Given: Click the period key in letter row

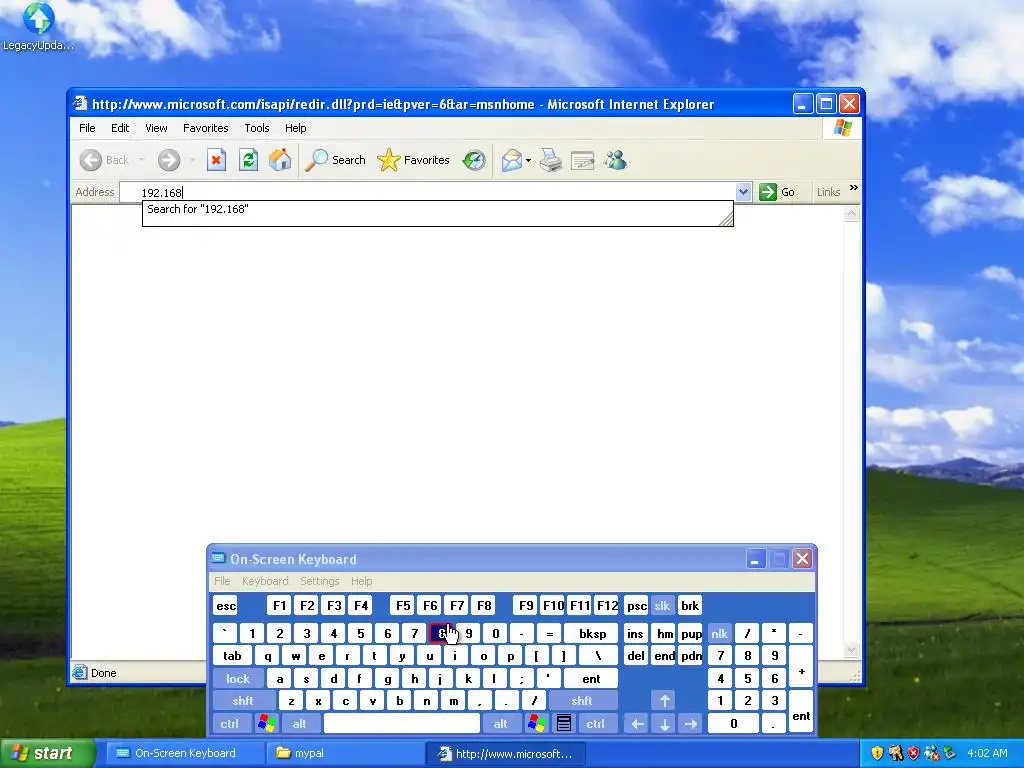Looking at the screenshot, I should [506, 701].
